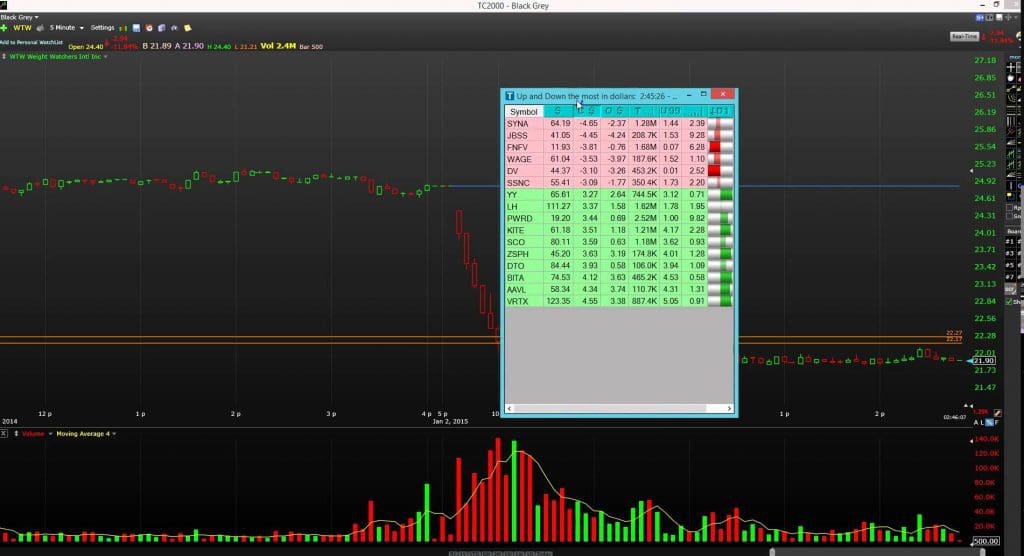
Task: Select the highlighted percent scale option
Action: pos(989,423)
